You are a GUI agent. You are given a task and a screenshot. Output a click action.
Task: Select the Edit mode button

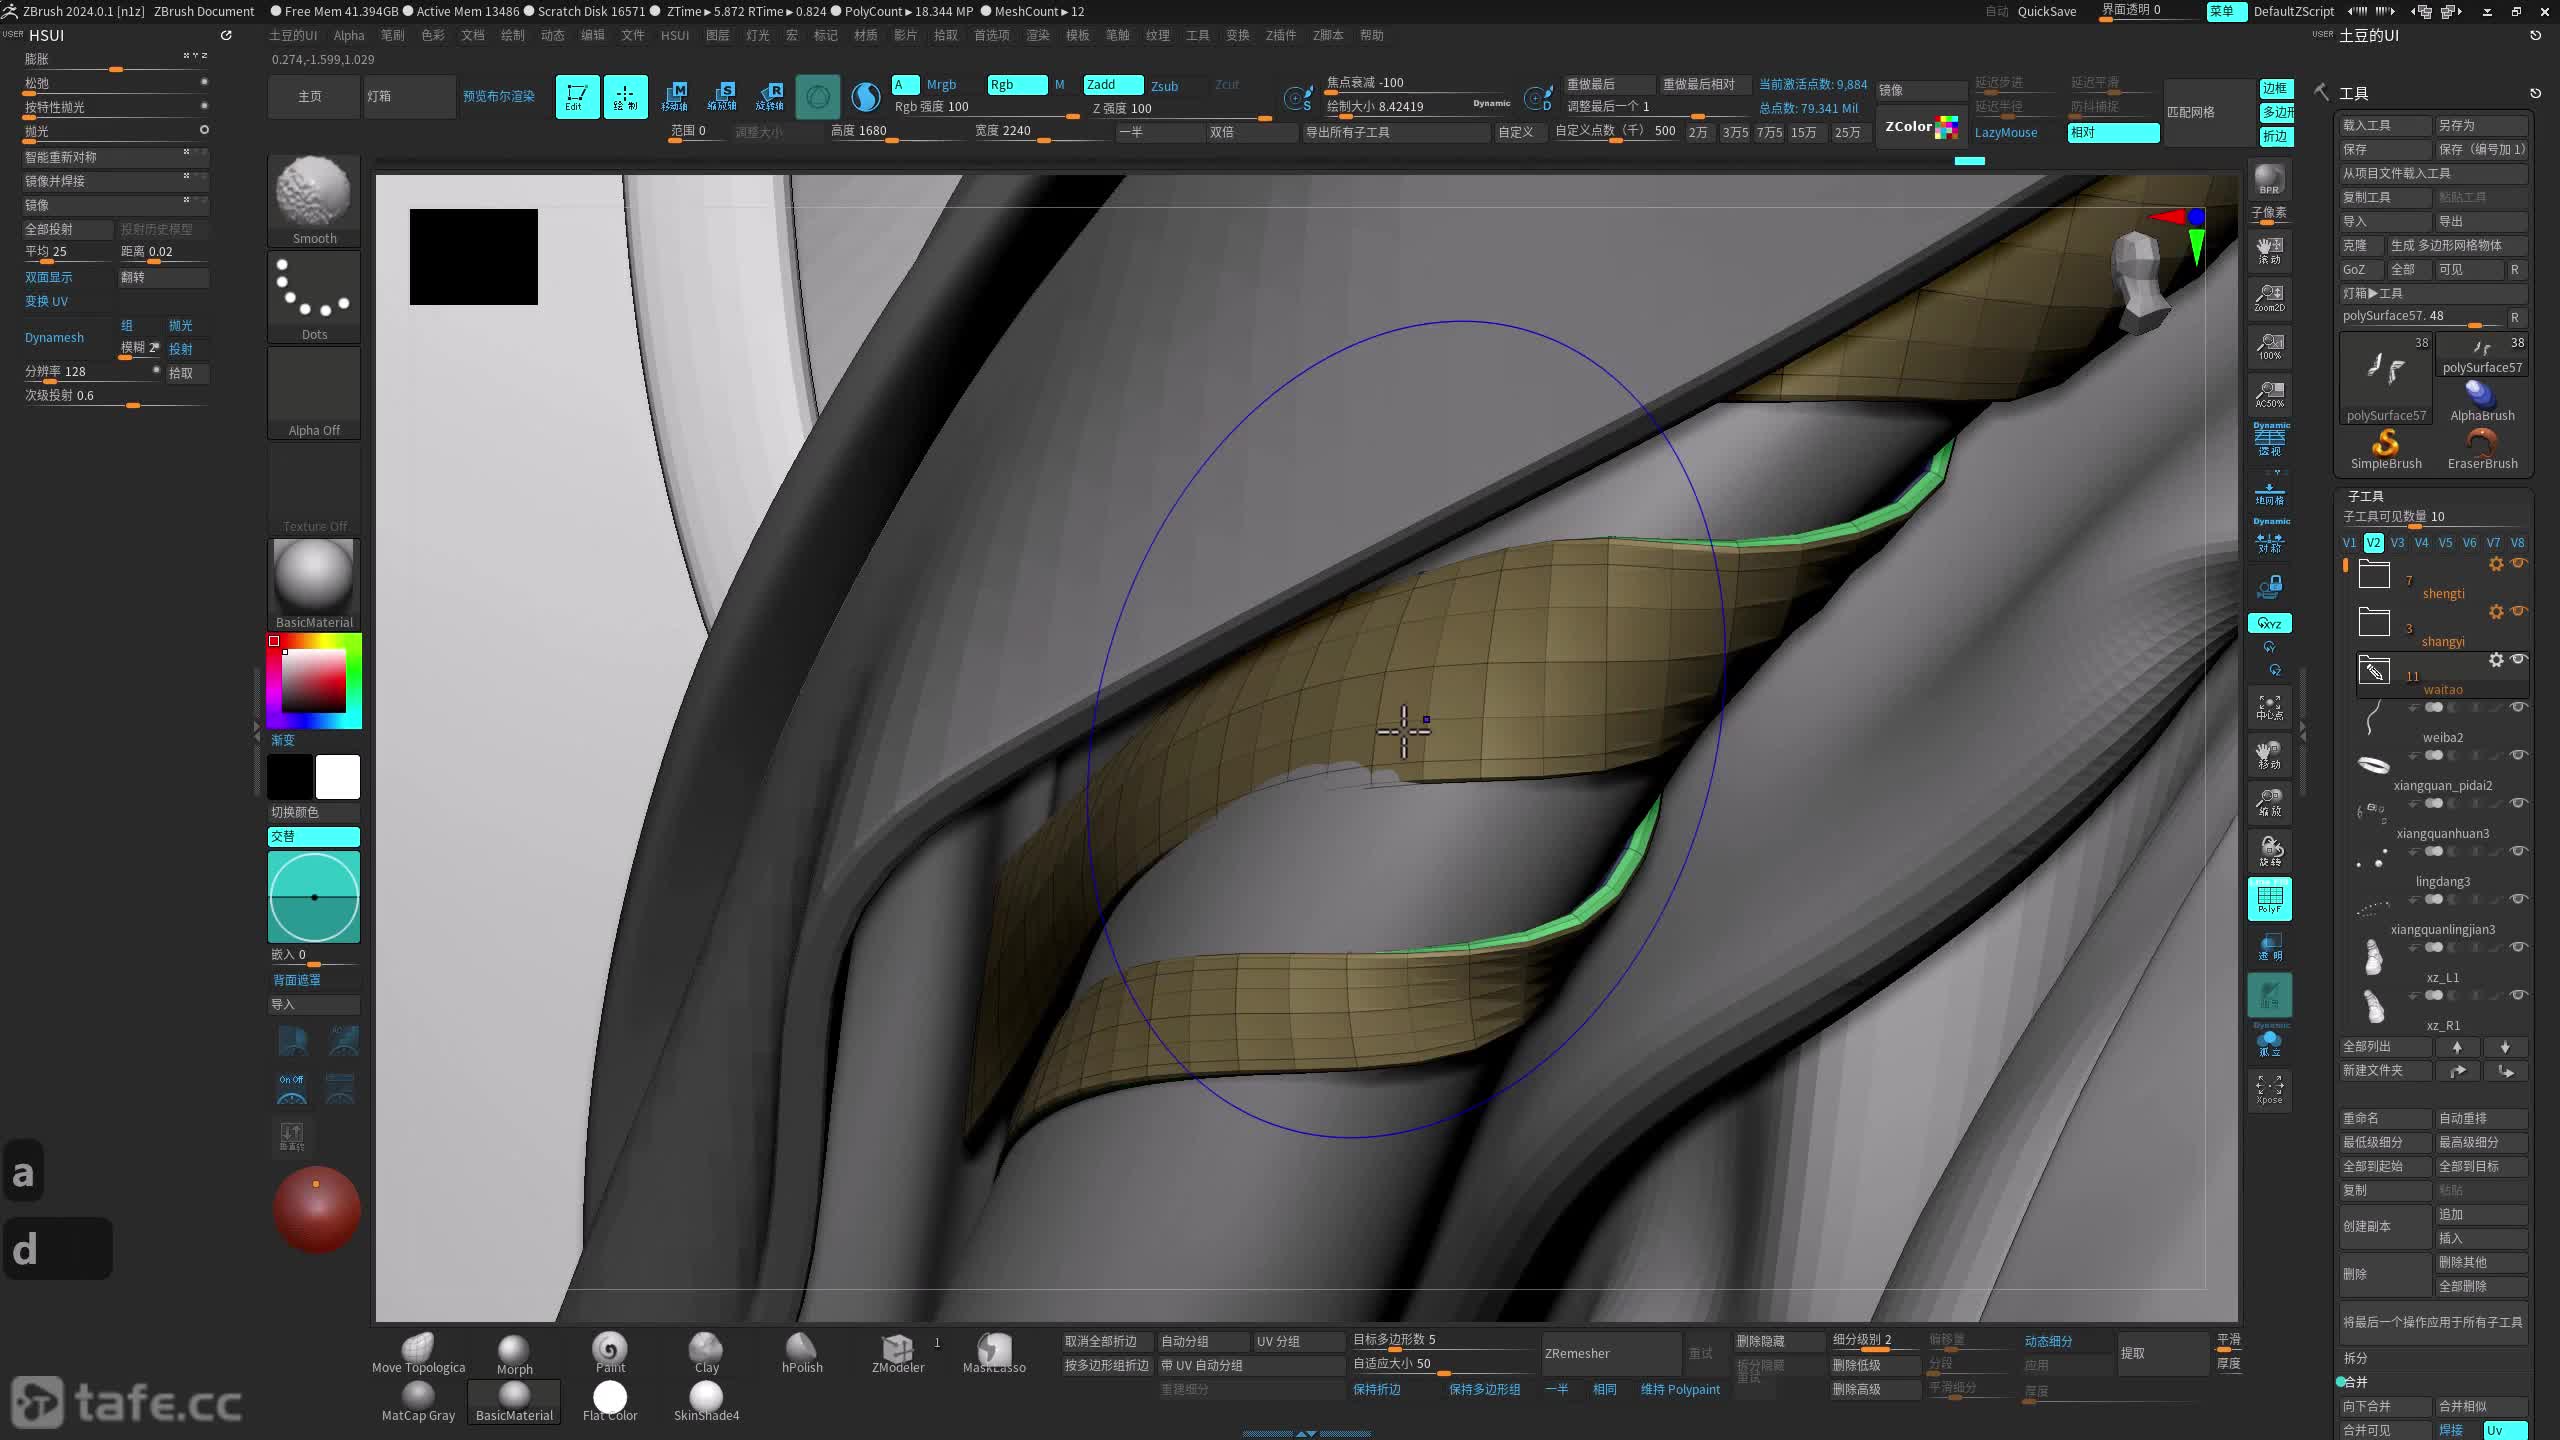click(x=577, y=96)
